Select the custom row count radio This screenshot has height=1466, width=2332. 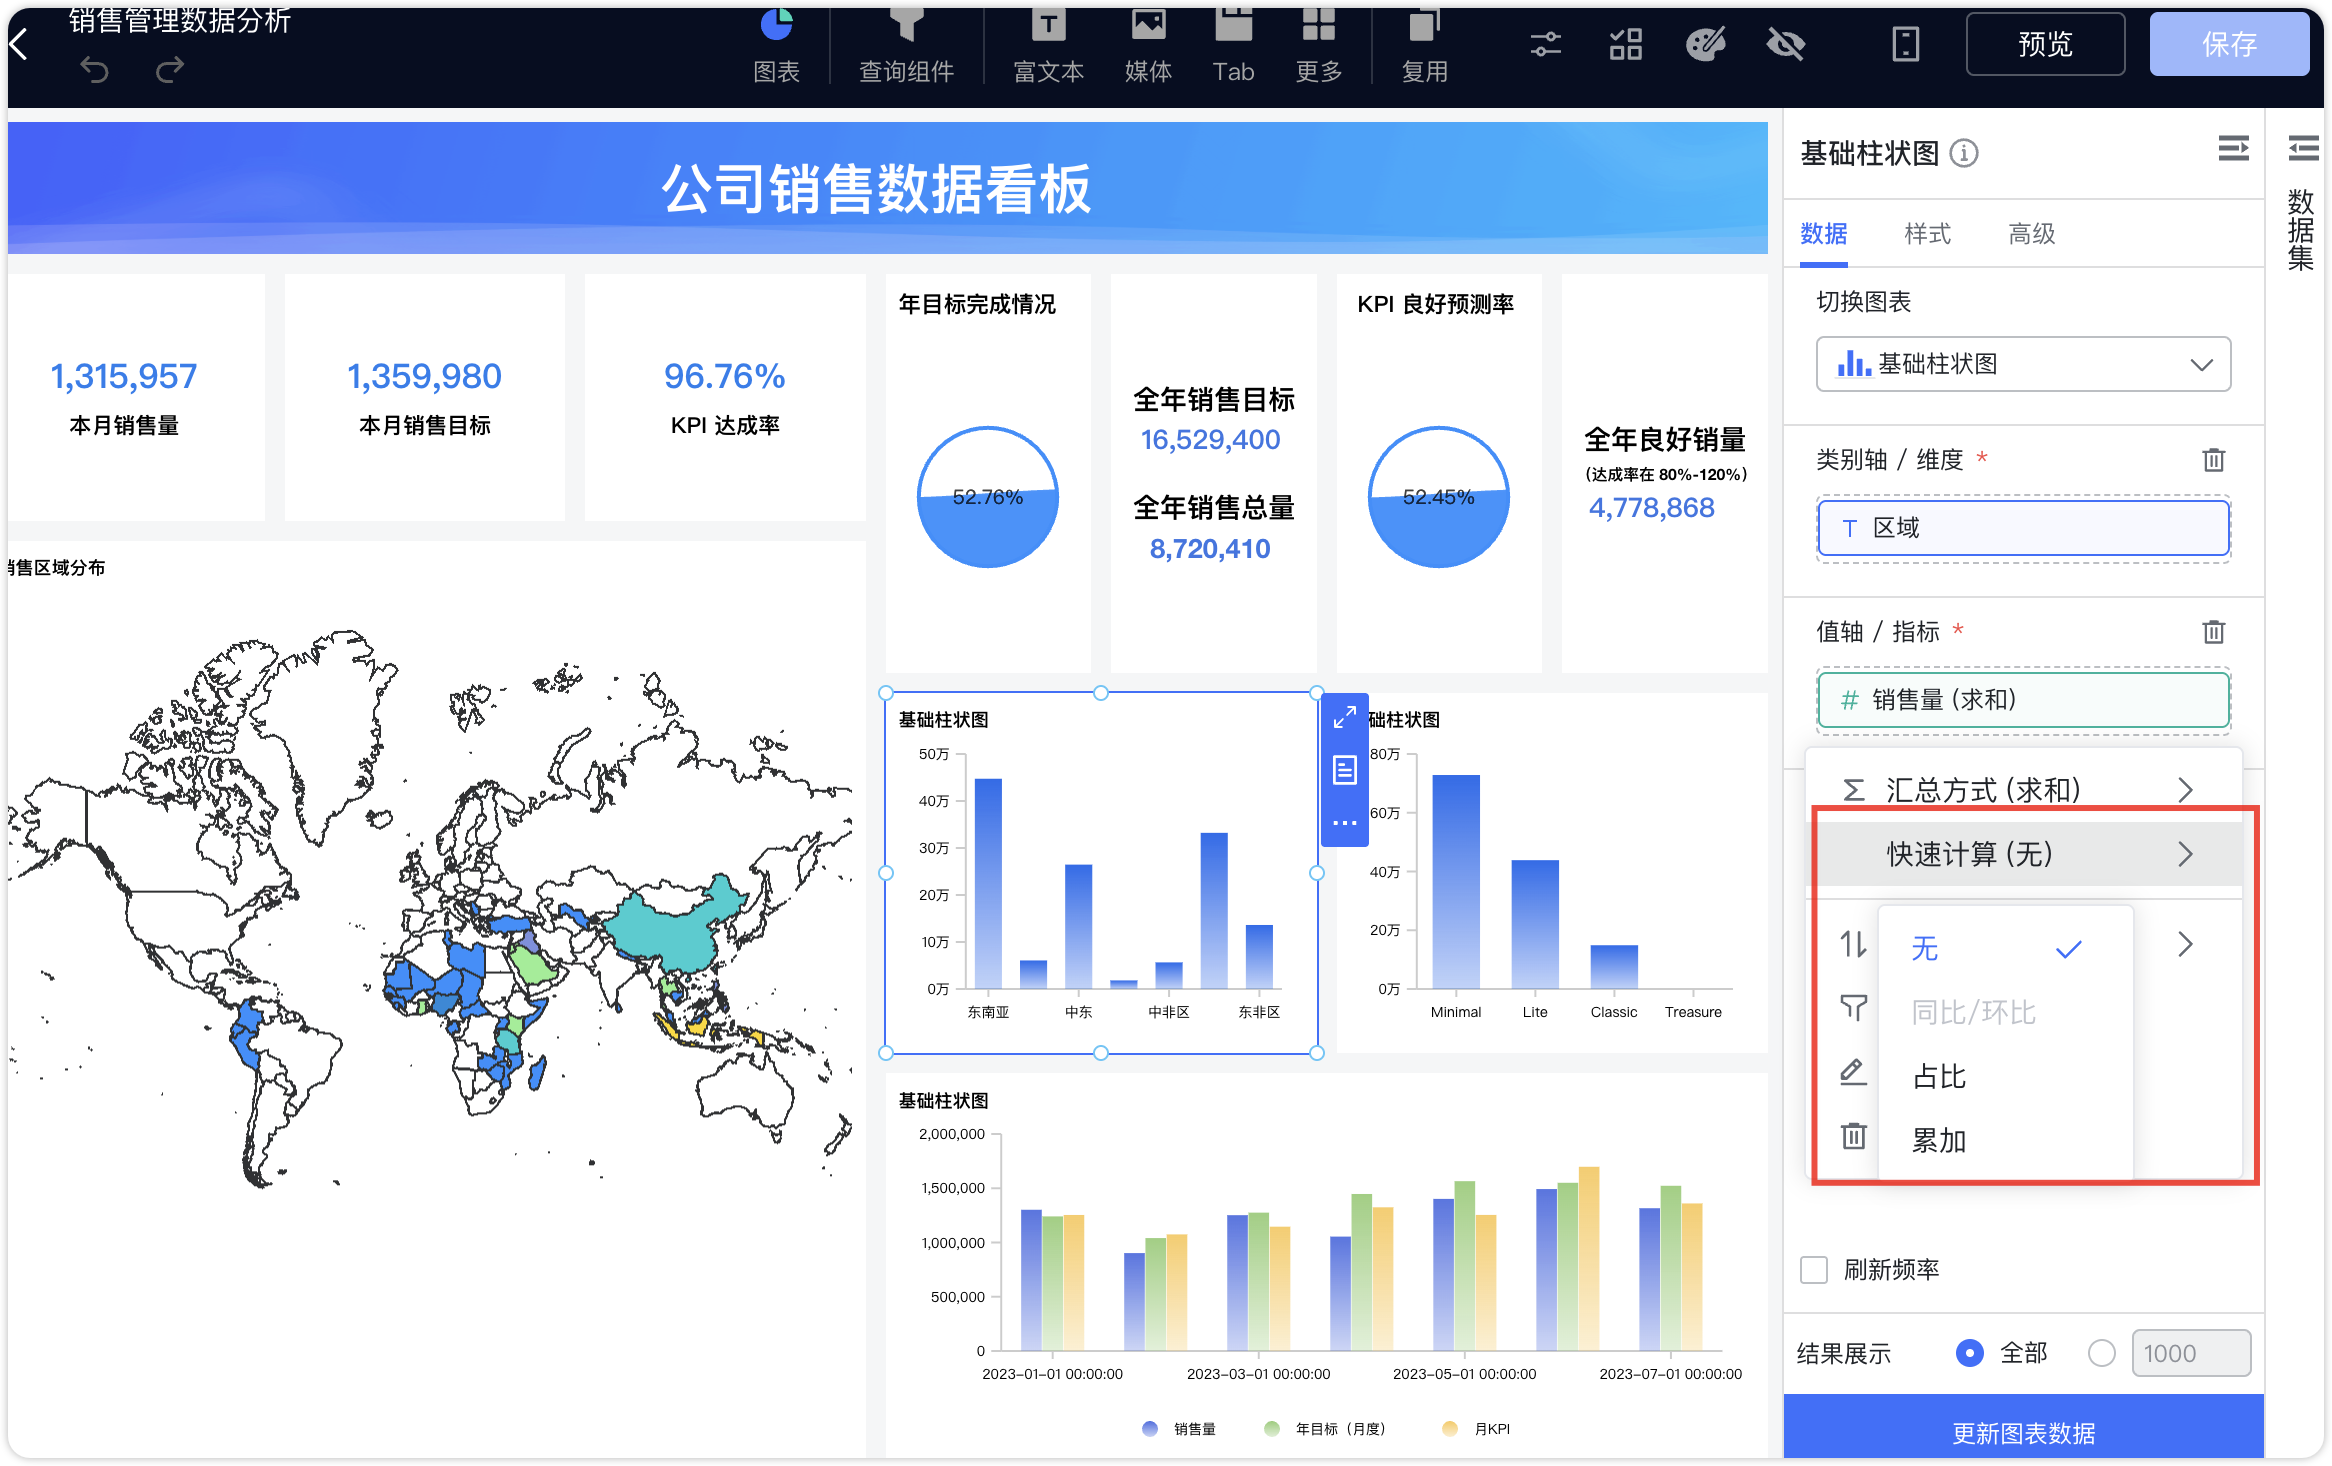(2101, 1353)
